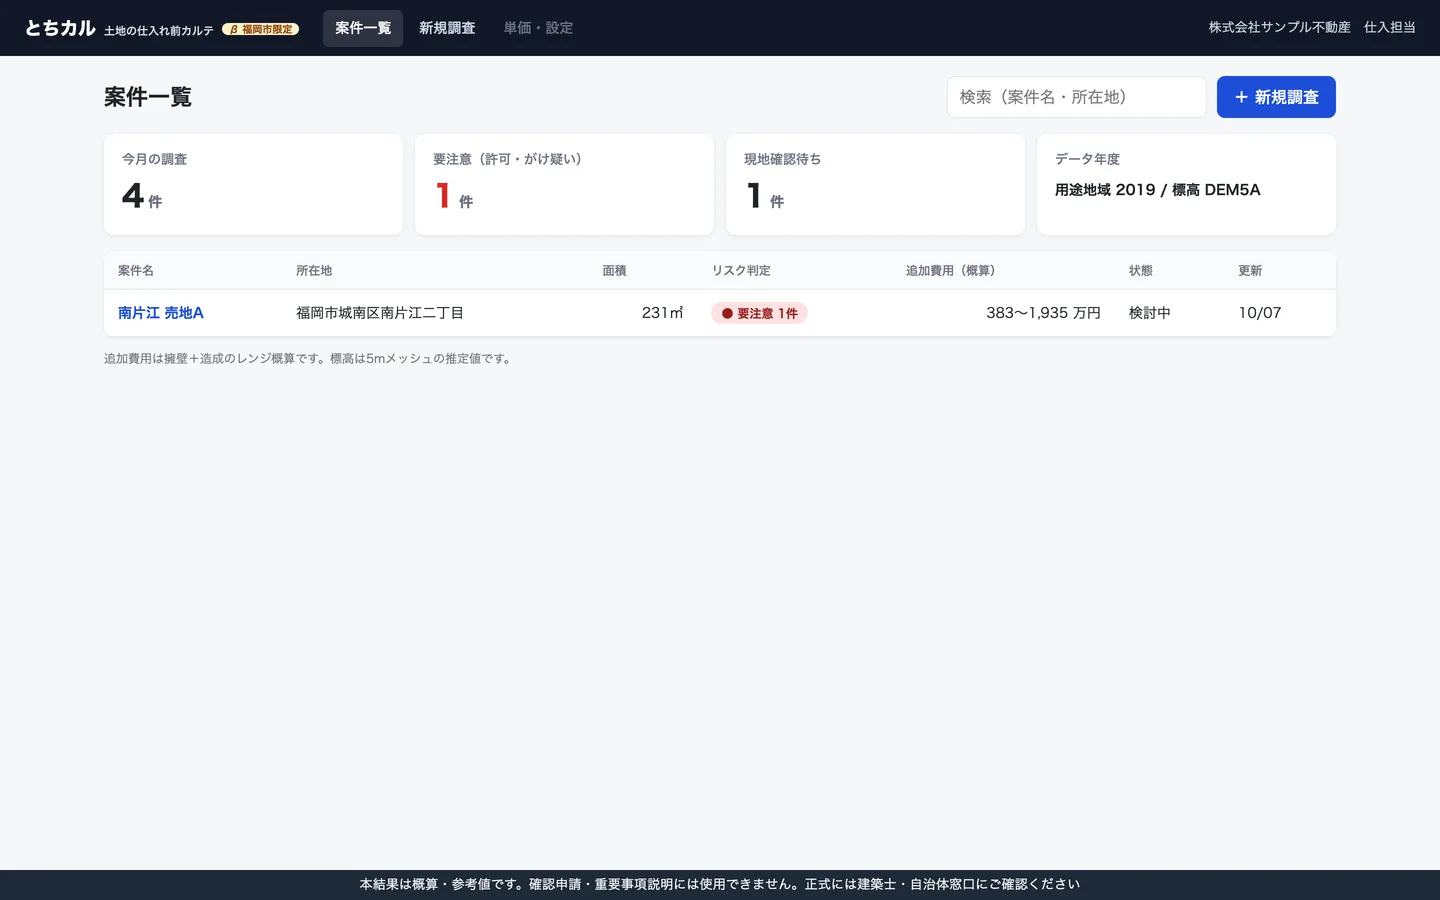Click the 案件一覧 page heading
The image size is (1440, 900).
148,97
